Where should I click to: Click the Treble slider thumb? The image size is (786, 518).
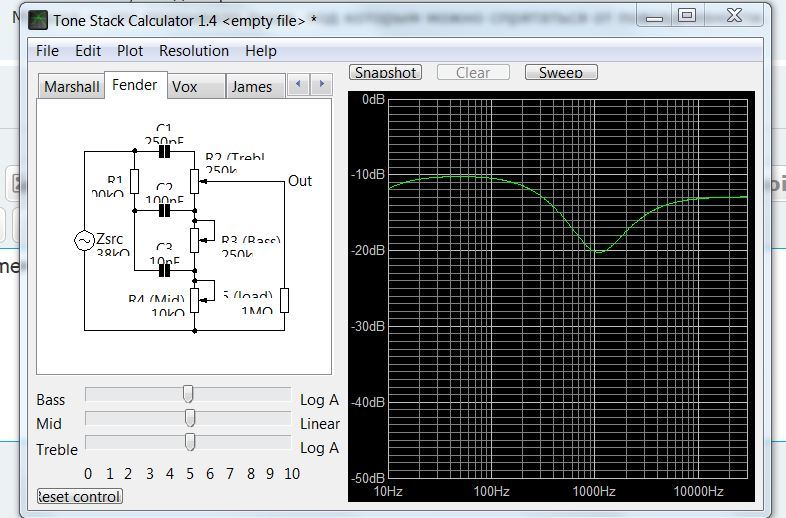coord(189,442)
